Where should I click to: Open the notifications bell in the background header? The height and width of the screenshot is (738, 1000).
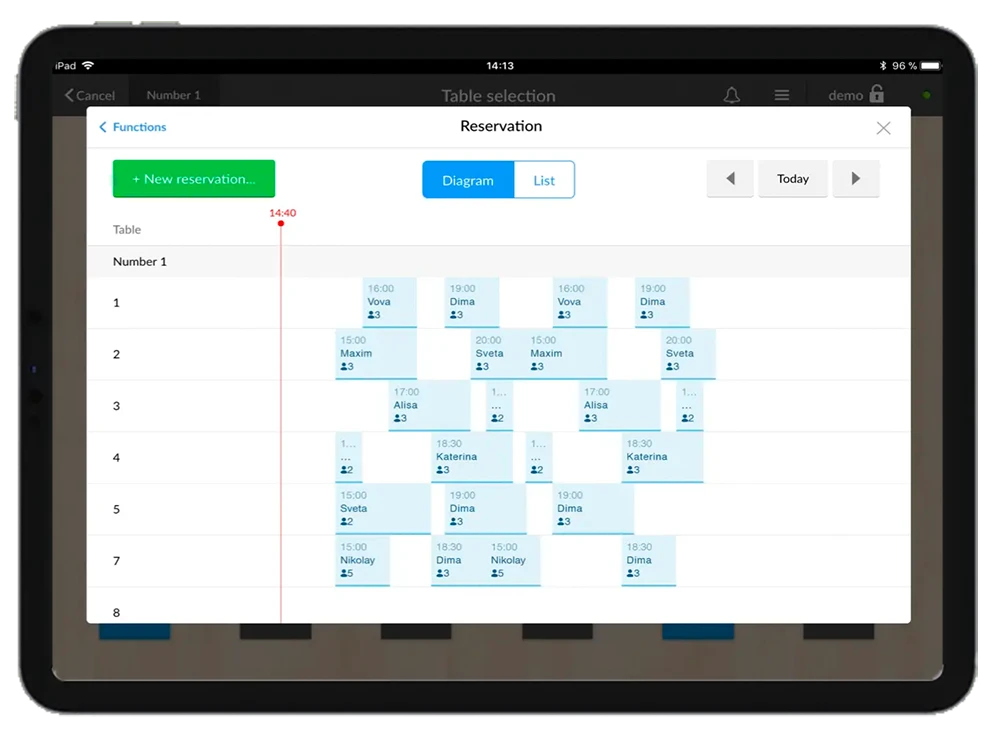(732, 95)
